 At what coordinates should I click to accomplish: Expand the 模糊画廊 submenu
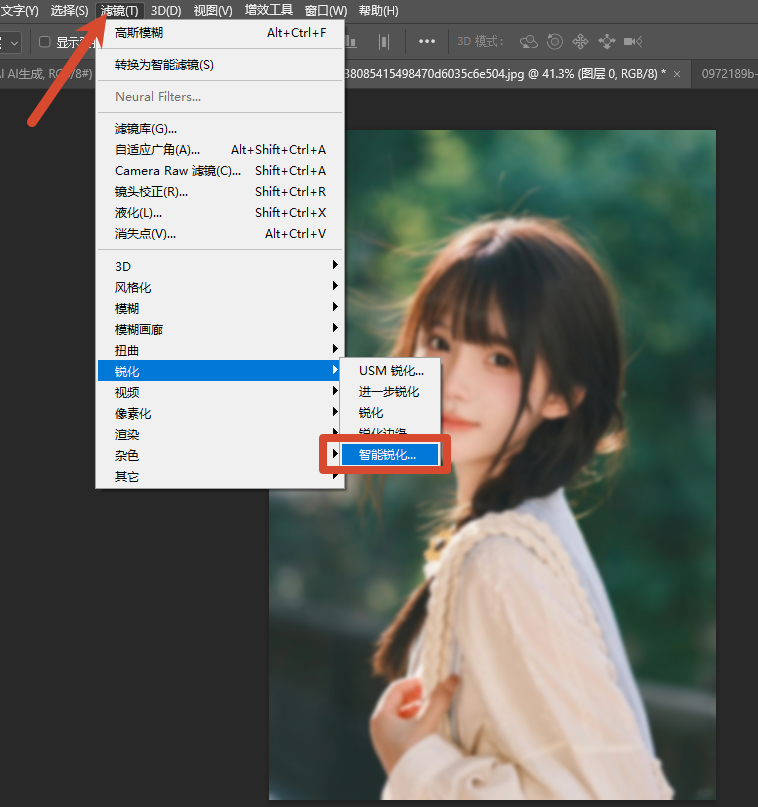coord(220,329)
